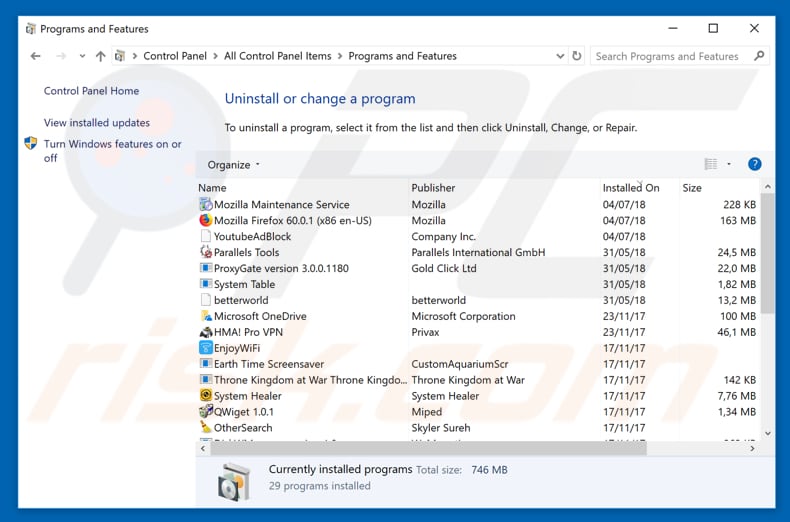Expand the address bar history dropdown
This screenshot has height=522, width=790.
(560, 56)
